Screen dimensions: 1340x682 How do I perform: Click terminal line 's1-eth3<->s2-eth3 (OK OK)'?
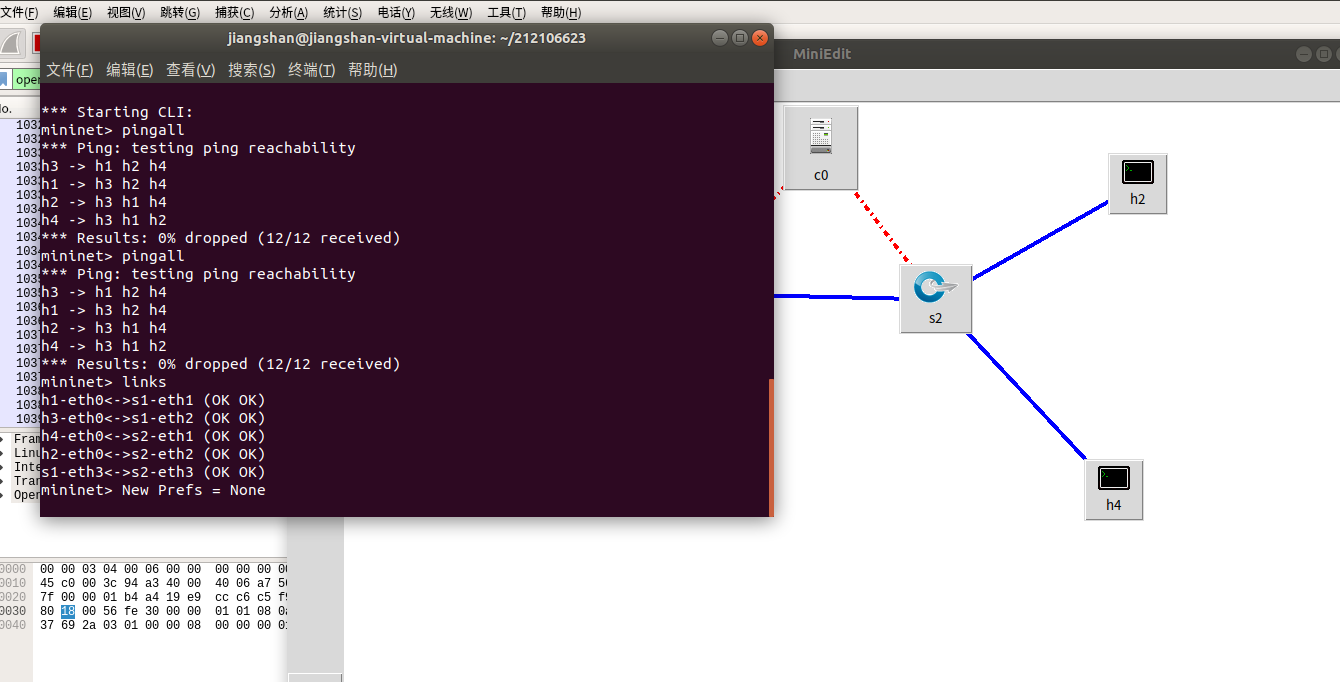tap(153, 472)
